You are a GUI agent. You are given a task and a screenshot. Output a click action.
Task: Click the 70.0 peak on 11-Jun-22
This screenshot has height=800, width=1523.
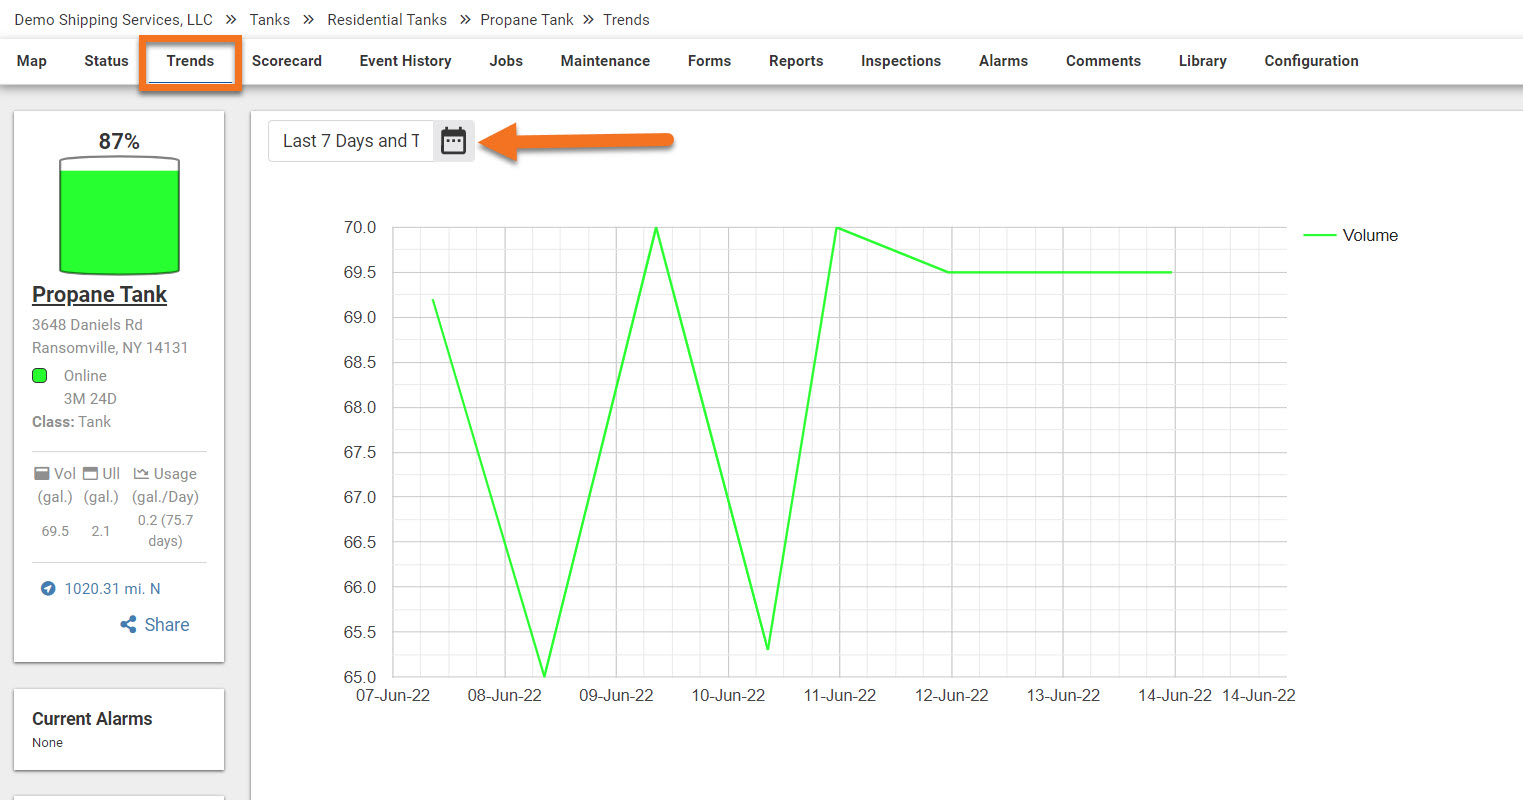[x=838, y=228]
